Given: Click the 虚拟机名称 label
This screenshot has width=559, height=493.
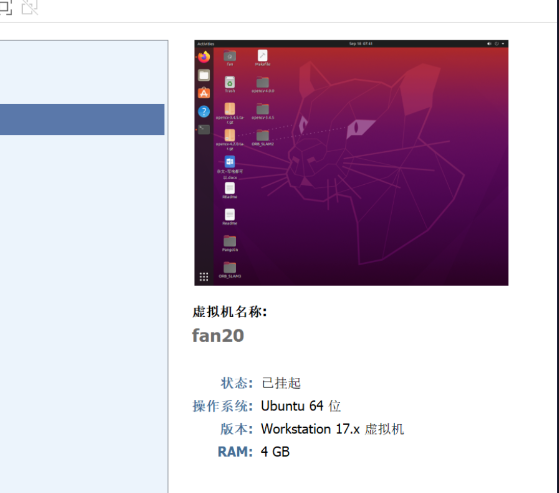Looking at the screenshot, I should coord(230,312).
